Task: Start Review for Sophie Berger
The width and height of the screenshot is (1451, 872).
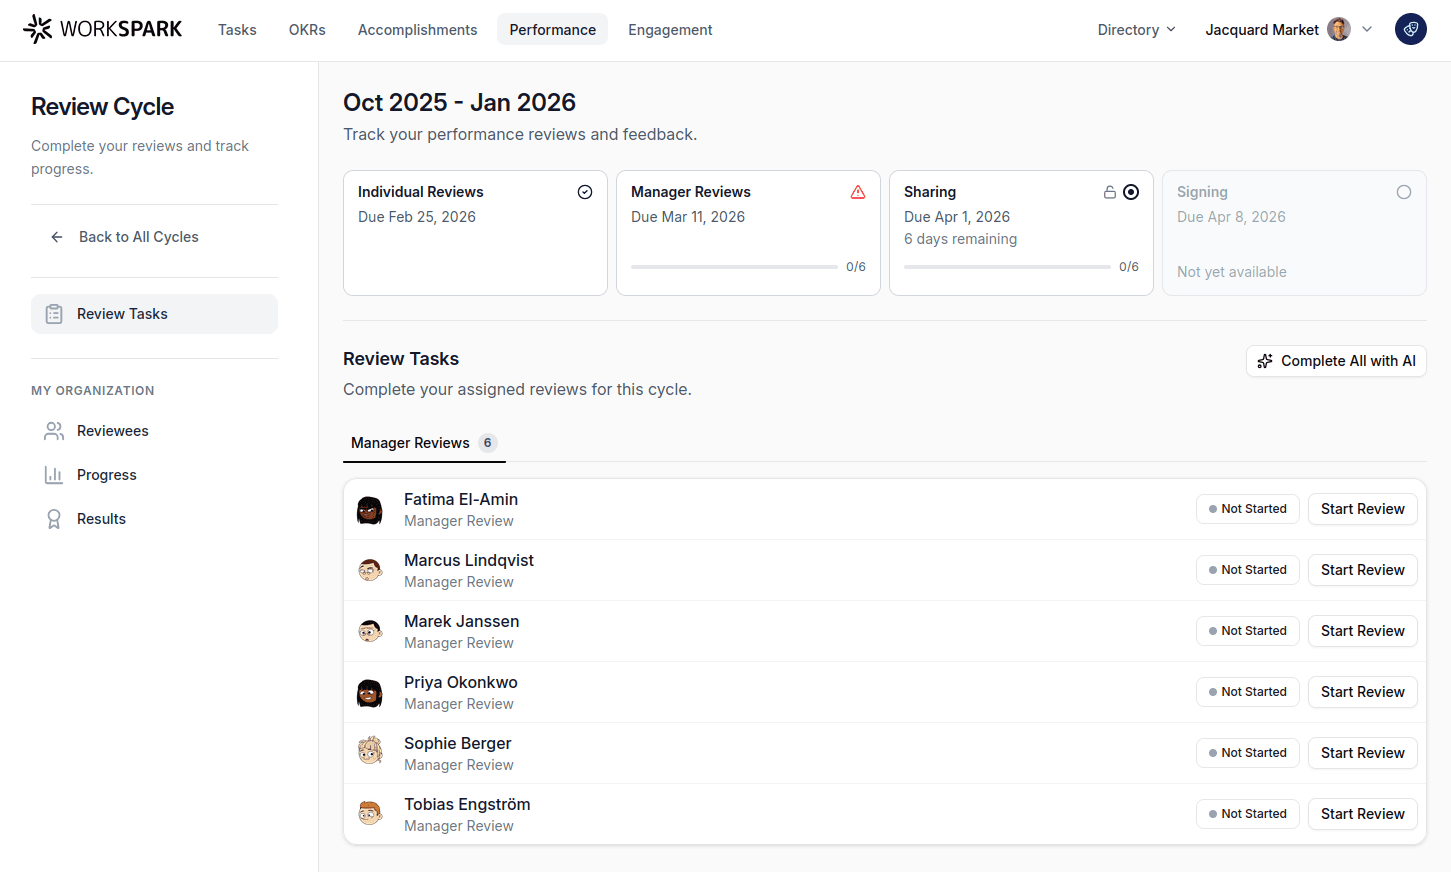Action: click(x=1362, y=752)
